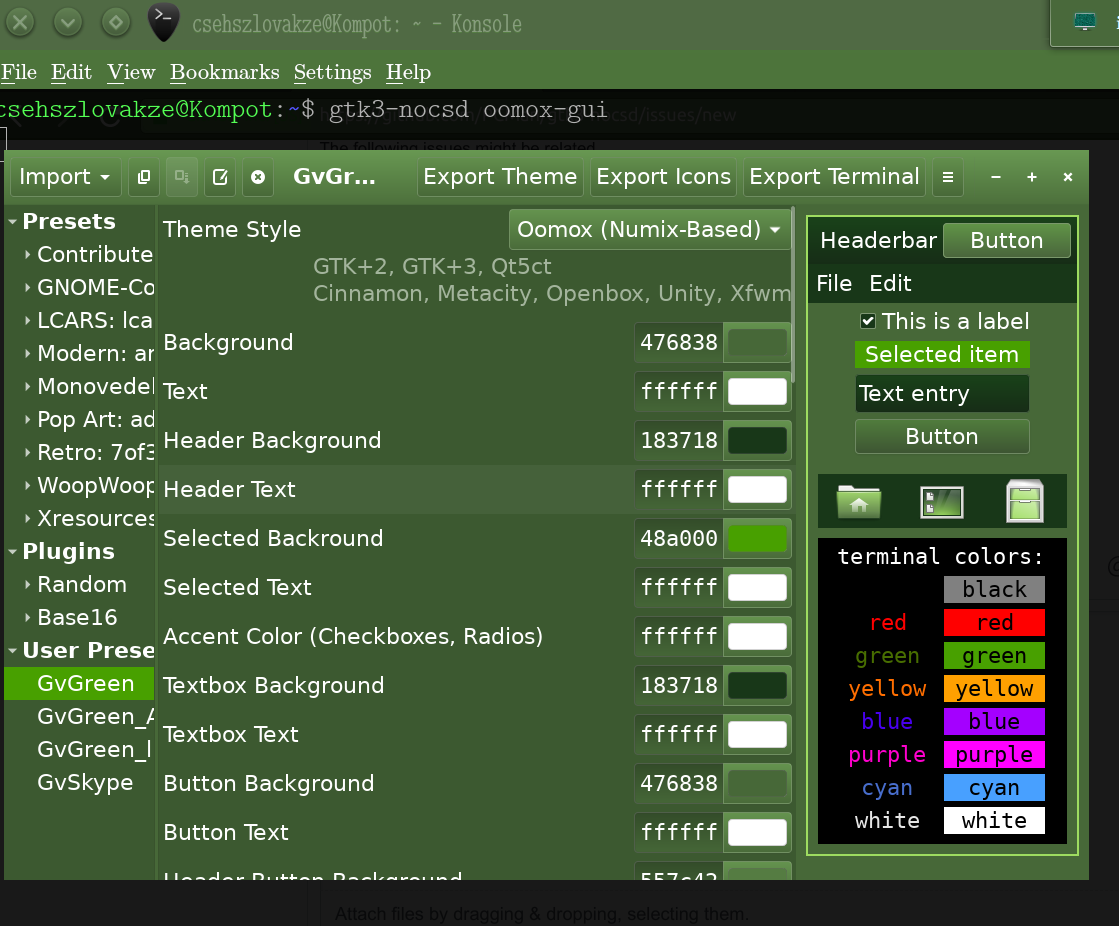Click the preview Text entry field
The height and width of the screenshot is (926, 1119).
pyautogui.click(x=942, y=394)
